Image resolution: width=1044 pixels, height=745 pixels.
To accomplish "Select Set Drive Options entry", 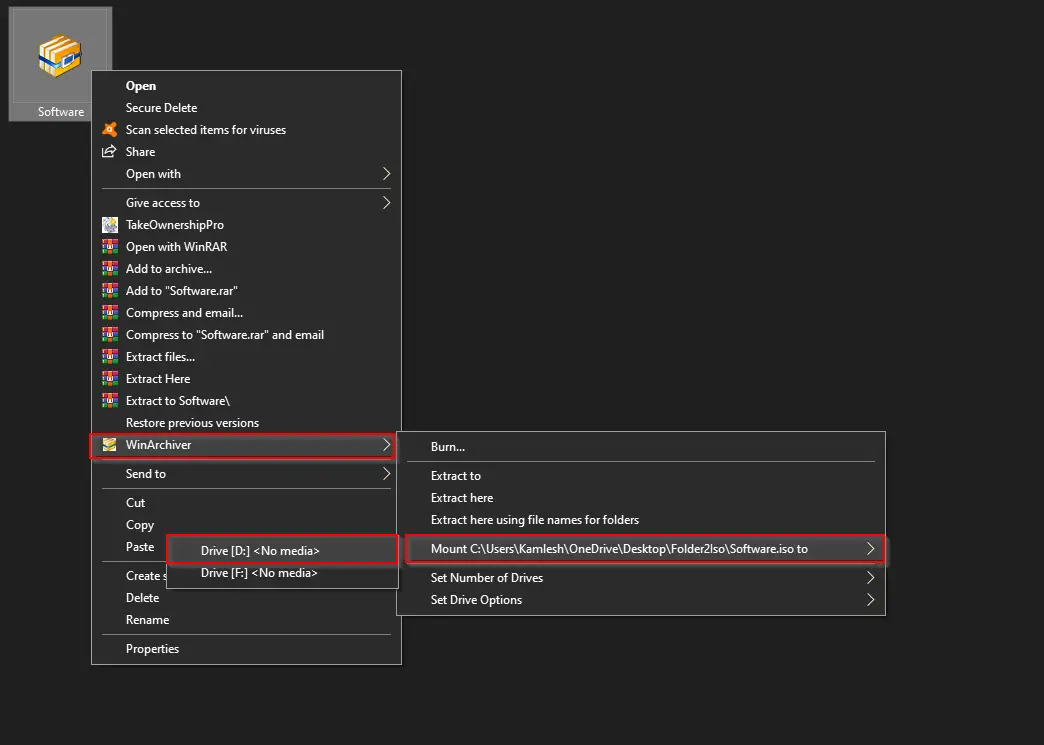I will tap(641, 599).
